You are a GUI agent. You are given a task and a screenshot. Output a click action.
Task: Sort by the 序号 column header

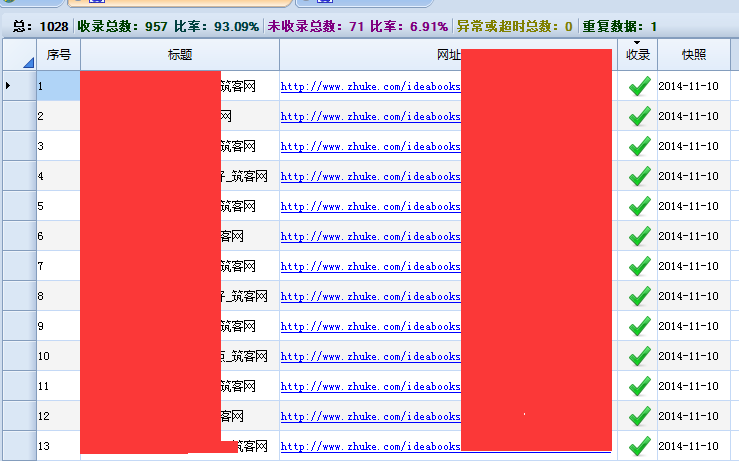tap(57, 56)
